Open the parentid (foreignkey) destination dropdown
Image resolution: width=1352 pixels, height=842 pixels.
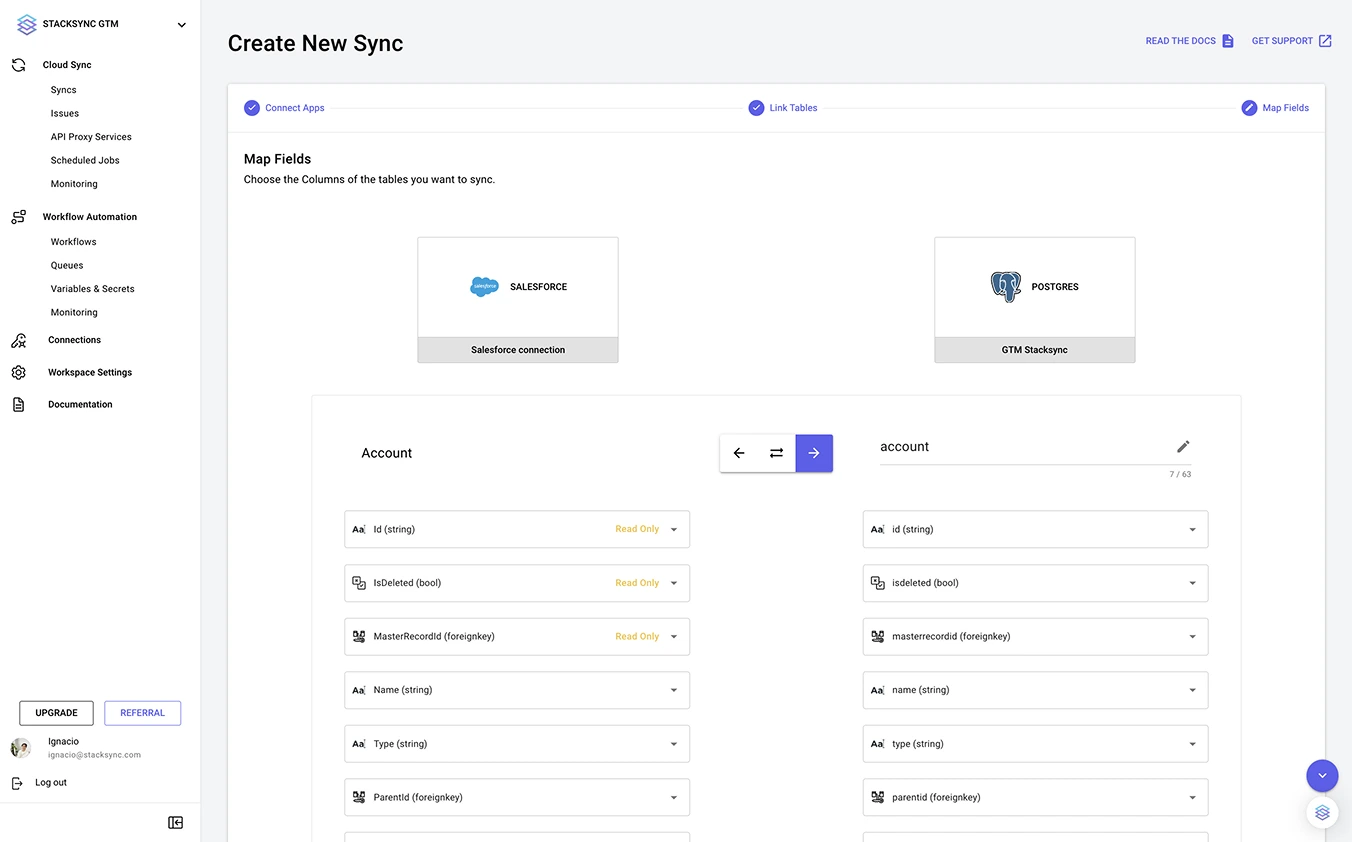pos(1035,798)
